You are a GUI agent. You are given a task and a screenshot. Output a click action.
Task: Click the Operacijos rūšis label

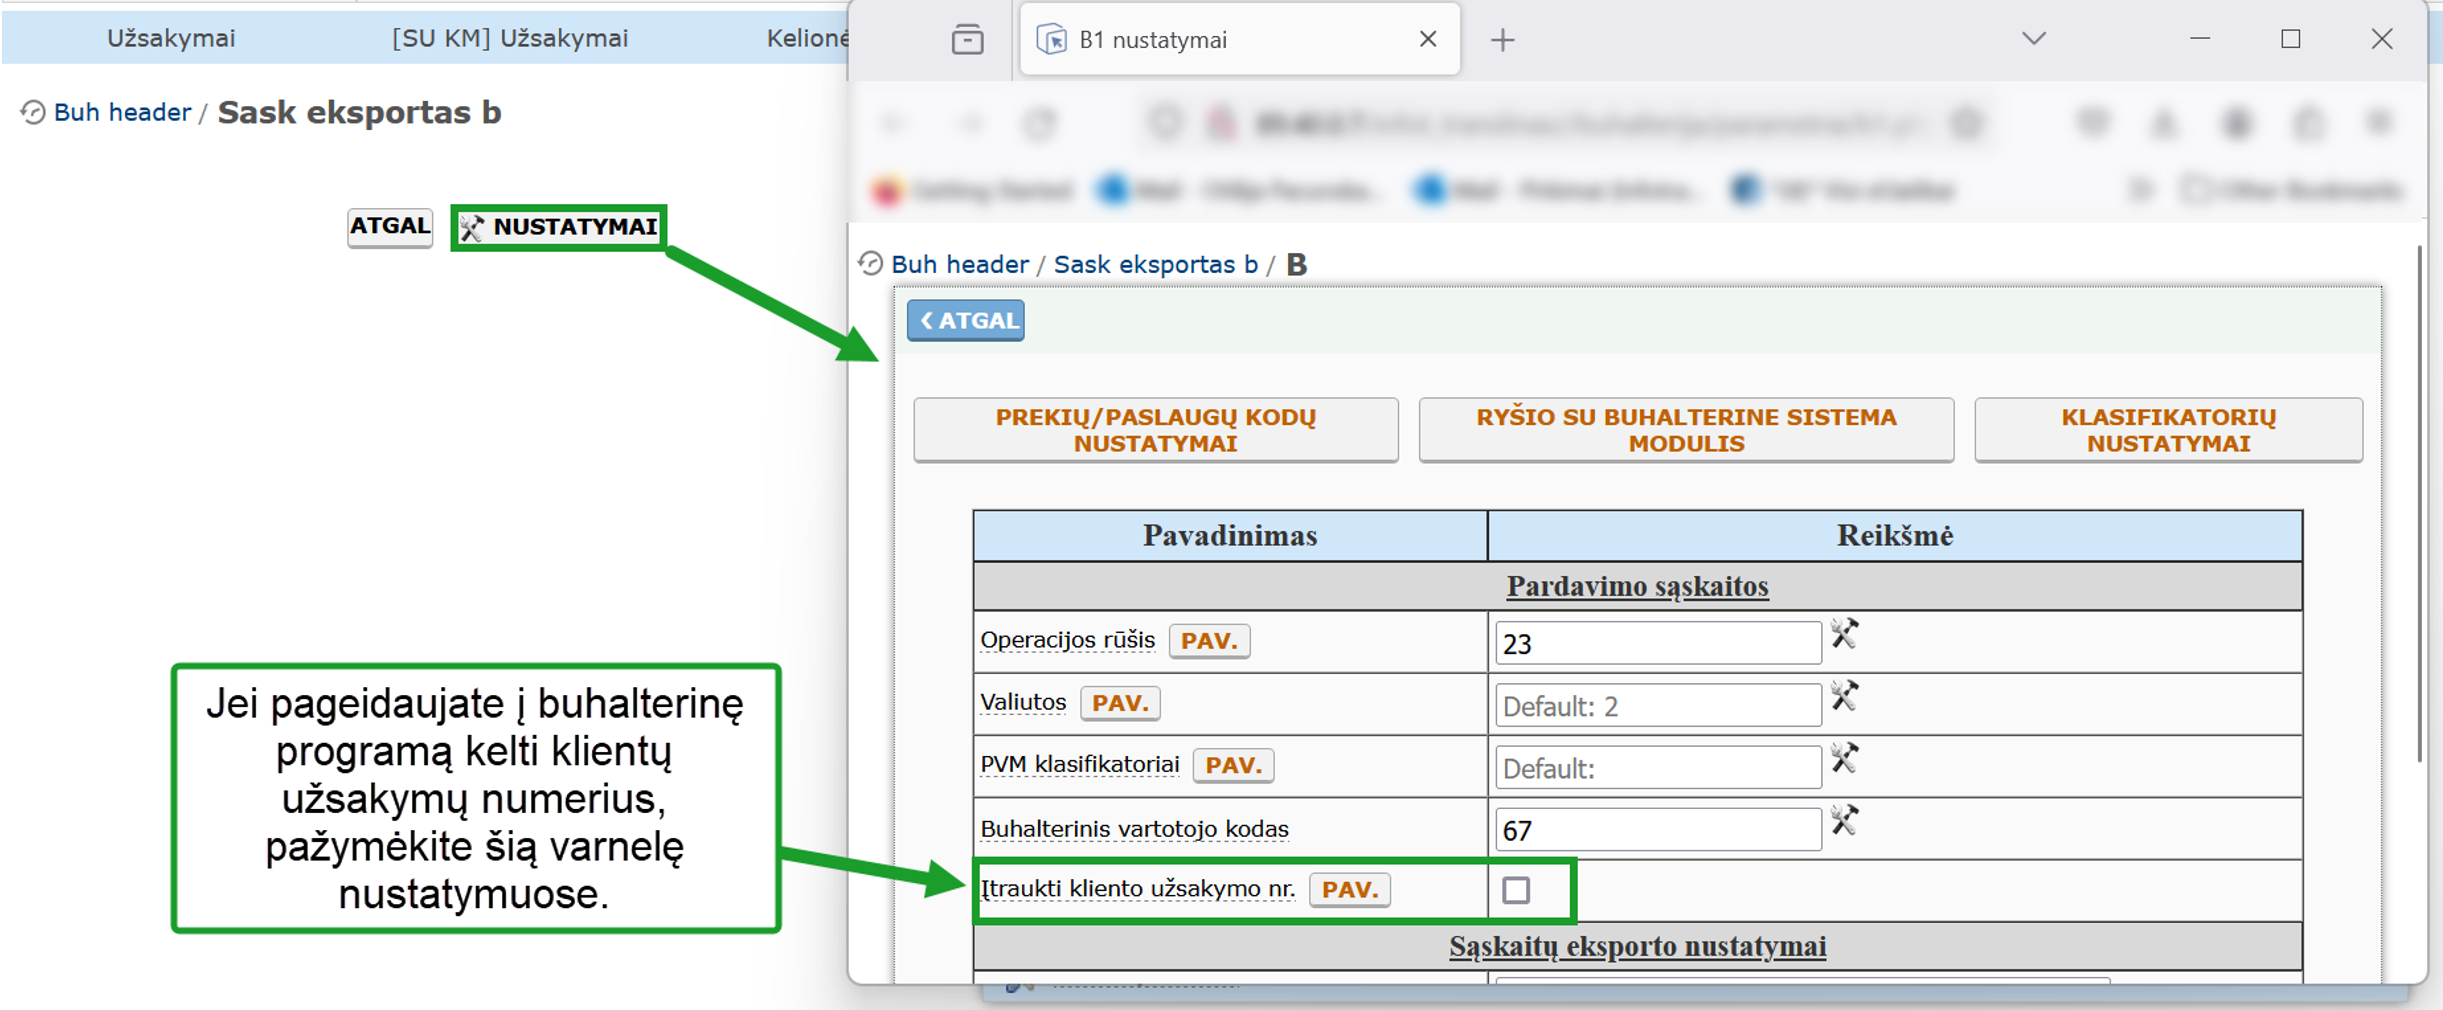pyautogui.click(x=1067, y=640)
